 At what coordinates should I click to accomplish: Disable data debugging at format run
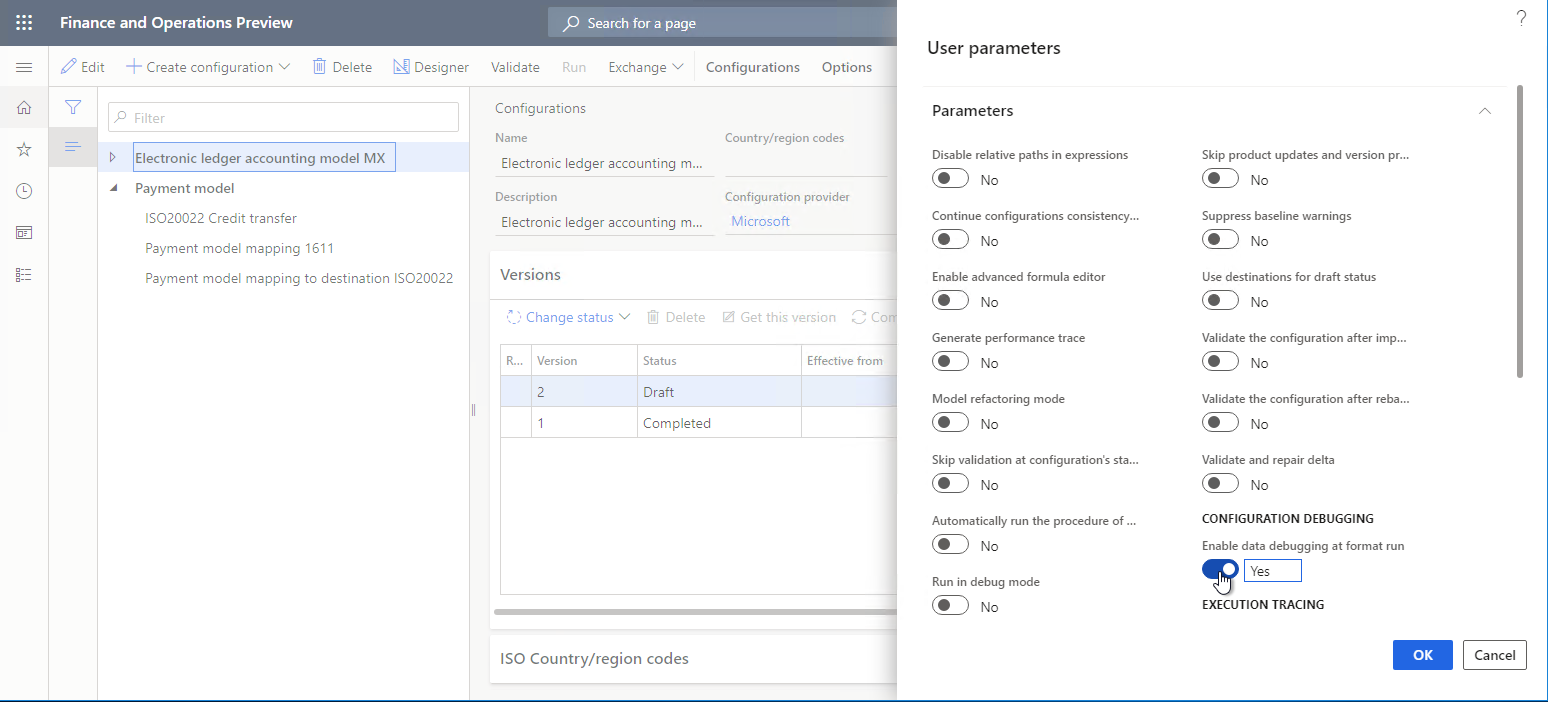[x=1220, y=569]
